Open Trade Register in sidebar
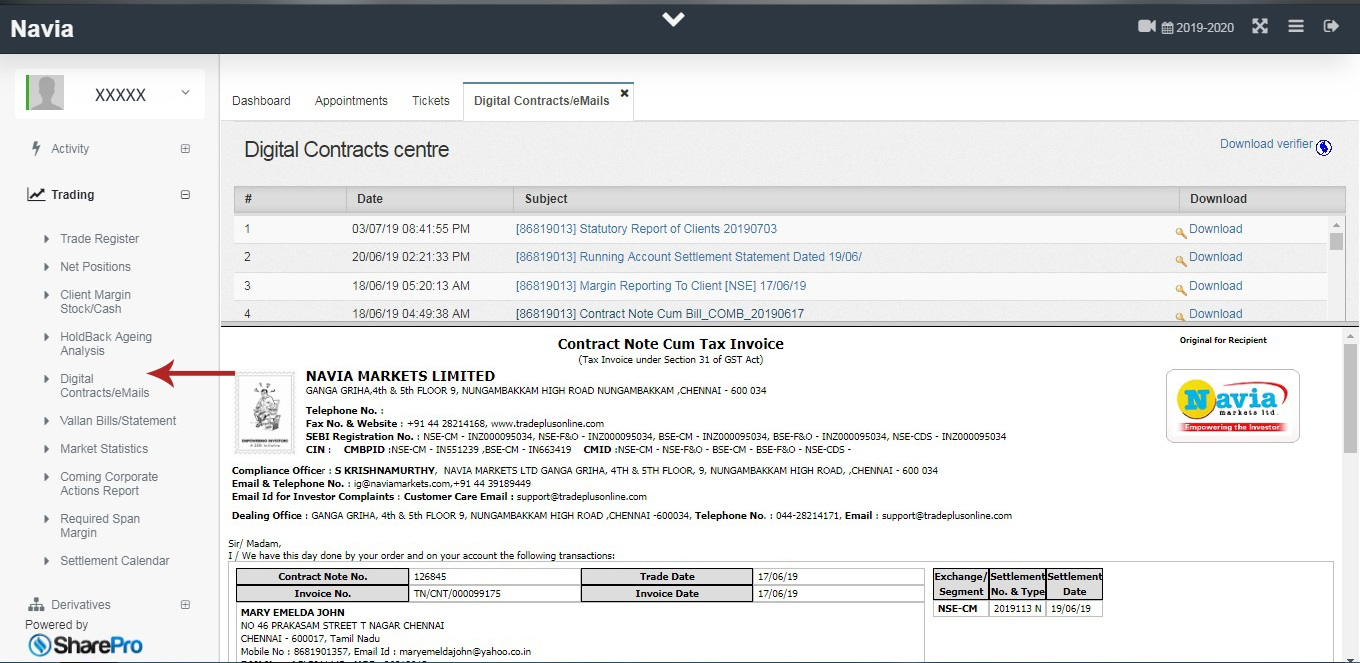Screen dimensions: 1360x663 pyautogui.click(x=99, y=239)
